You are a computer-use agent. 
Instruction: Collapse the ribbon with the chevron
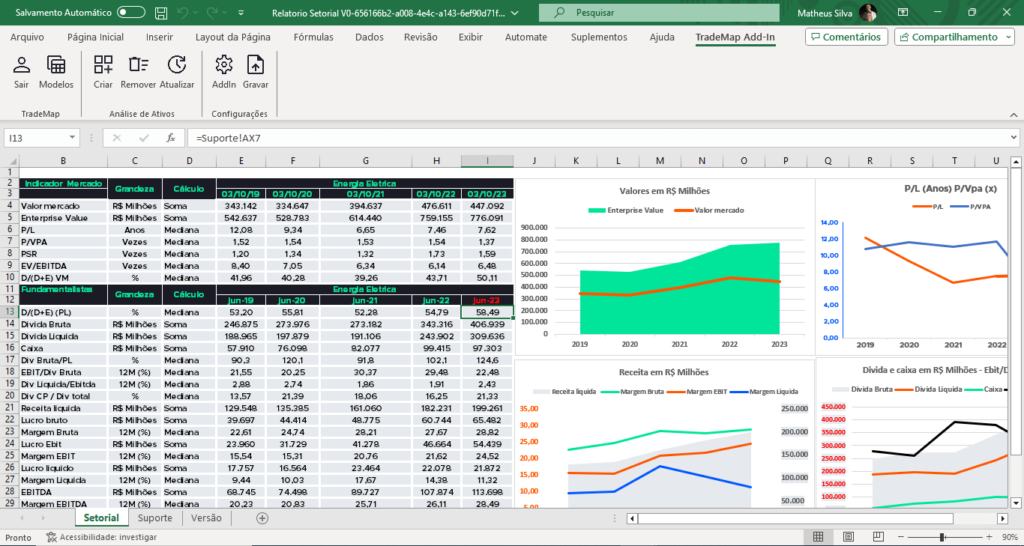click(x=1014, y=114)
